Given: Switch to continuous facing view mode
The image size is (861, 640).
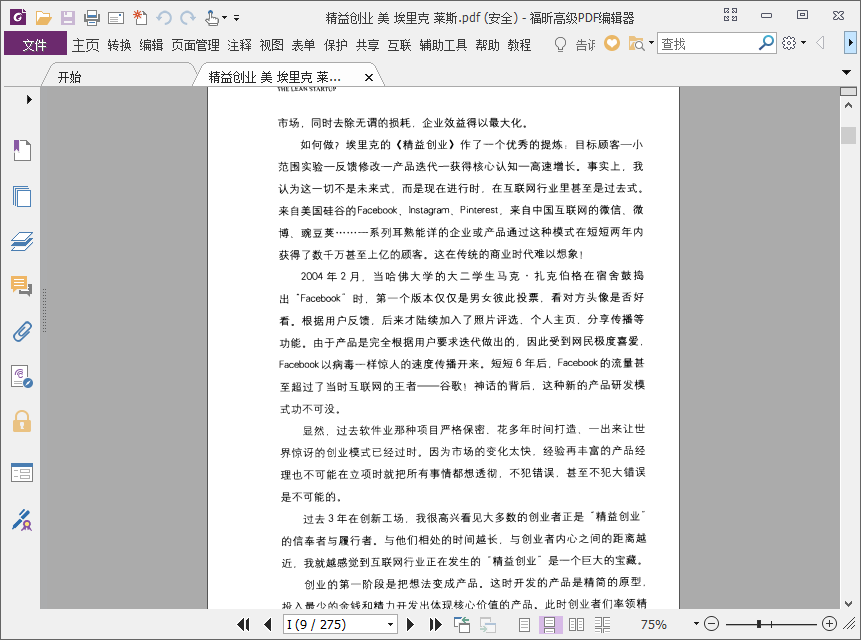Looking at the screenshot, I should click(x=602, y=624).
